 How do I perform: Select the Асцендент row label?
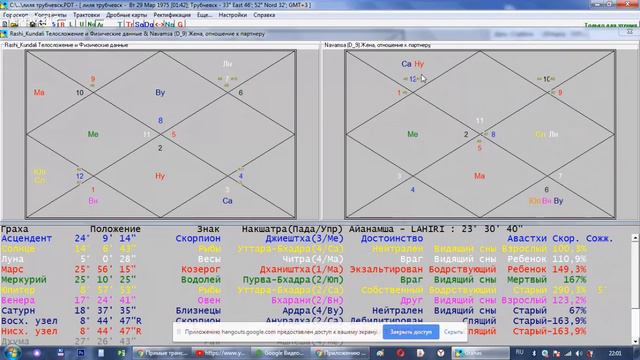tap(27, 238)
